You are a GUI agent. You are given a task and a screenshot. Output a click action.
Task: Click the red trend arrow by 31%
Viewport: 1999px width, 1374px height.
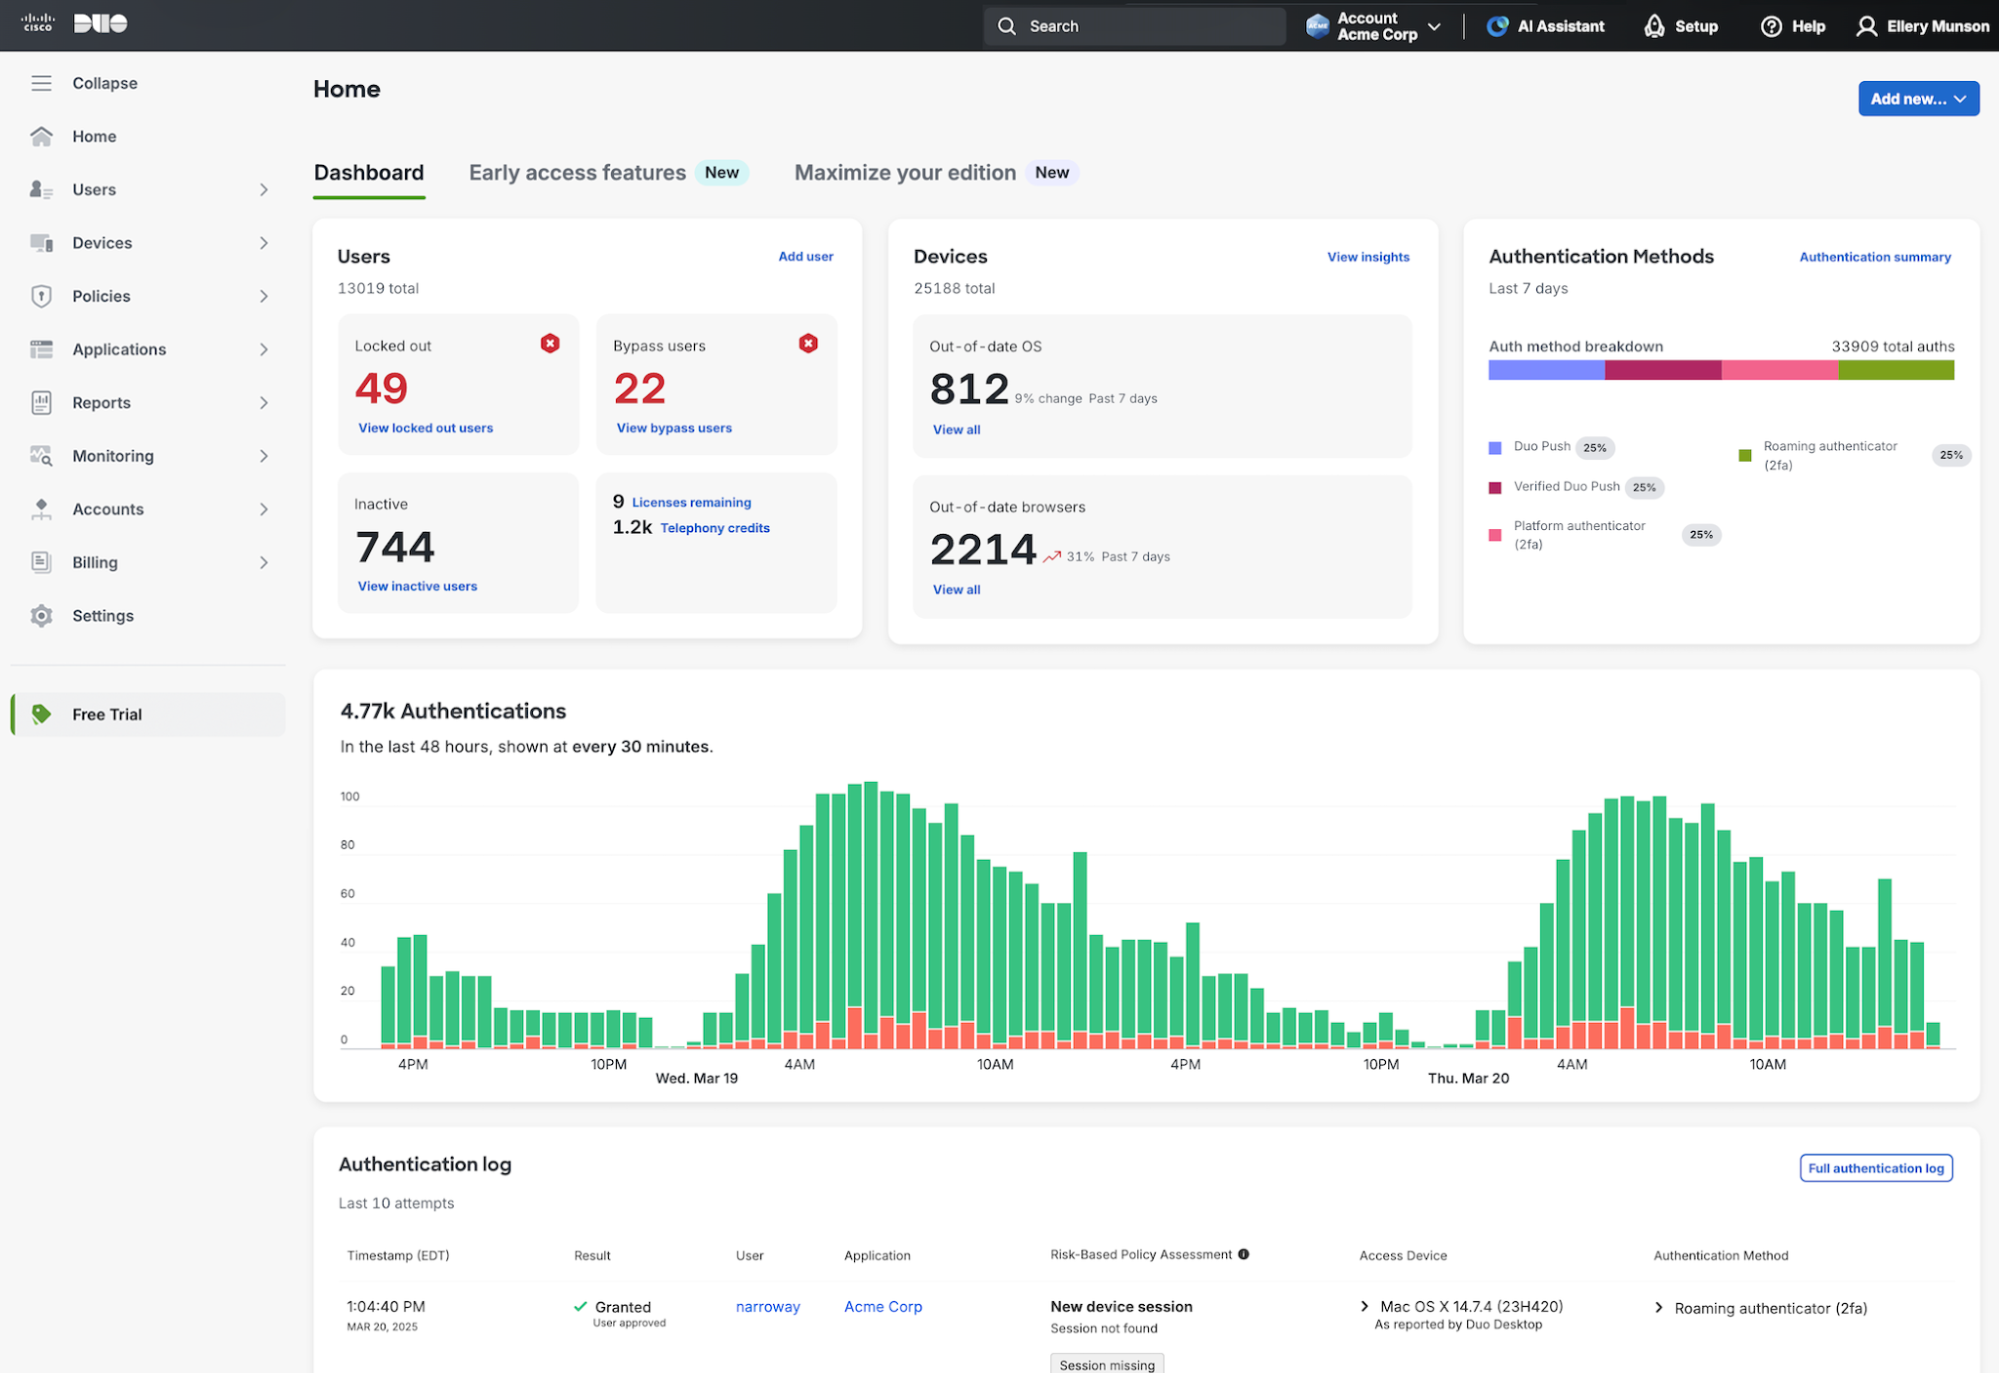tap(1052, 556)
